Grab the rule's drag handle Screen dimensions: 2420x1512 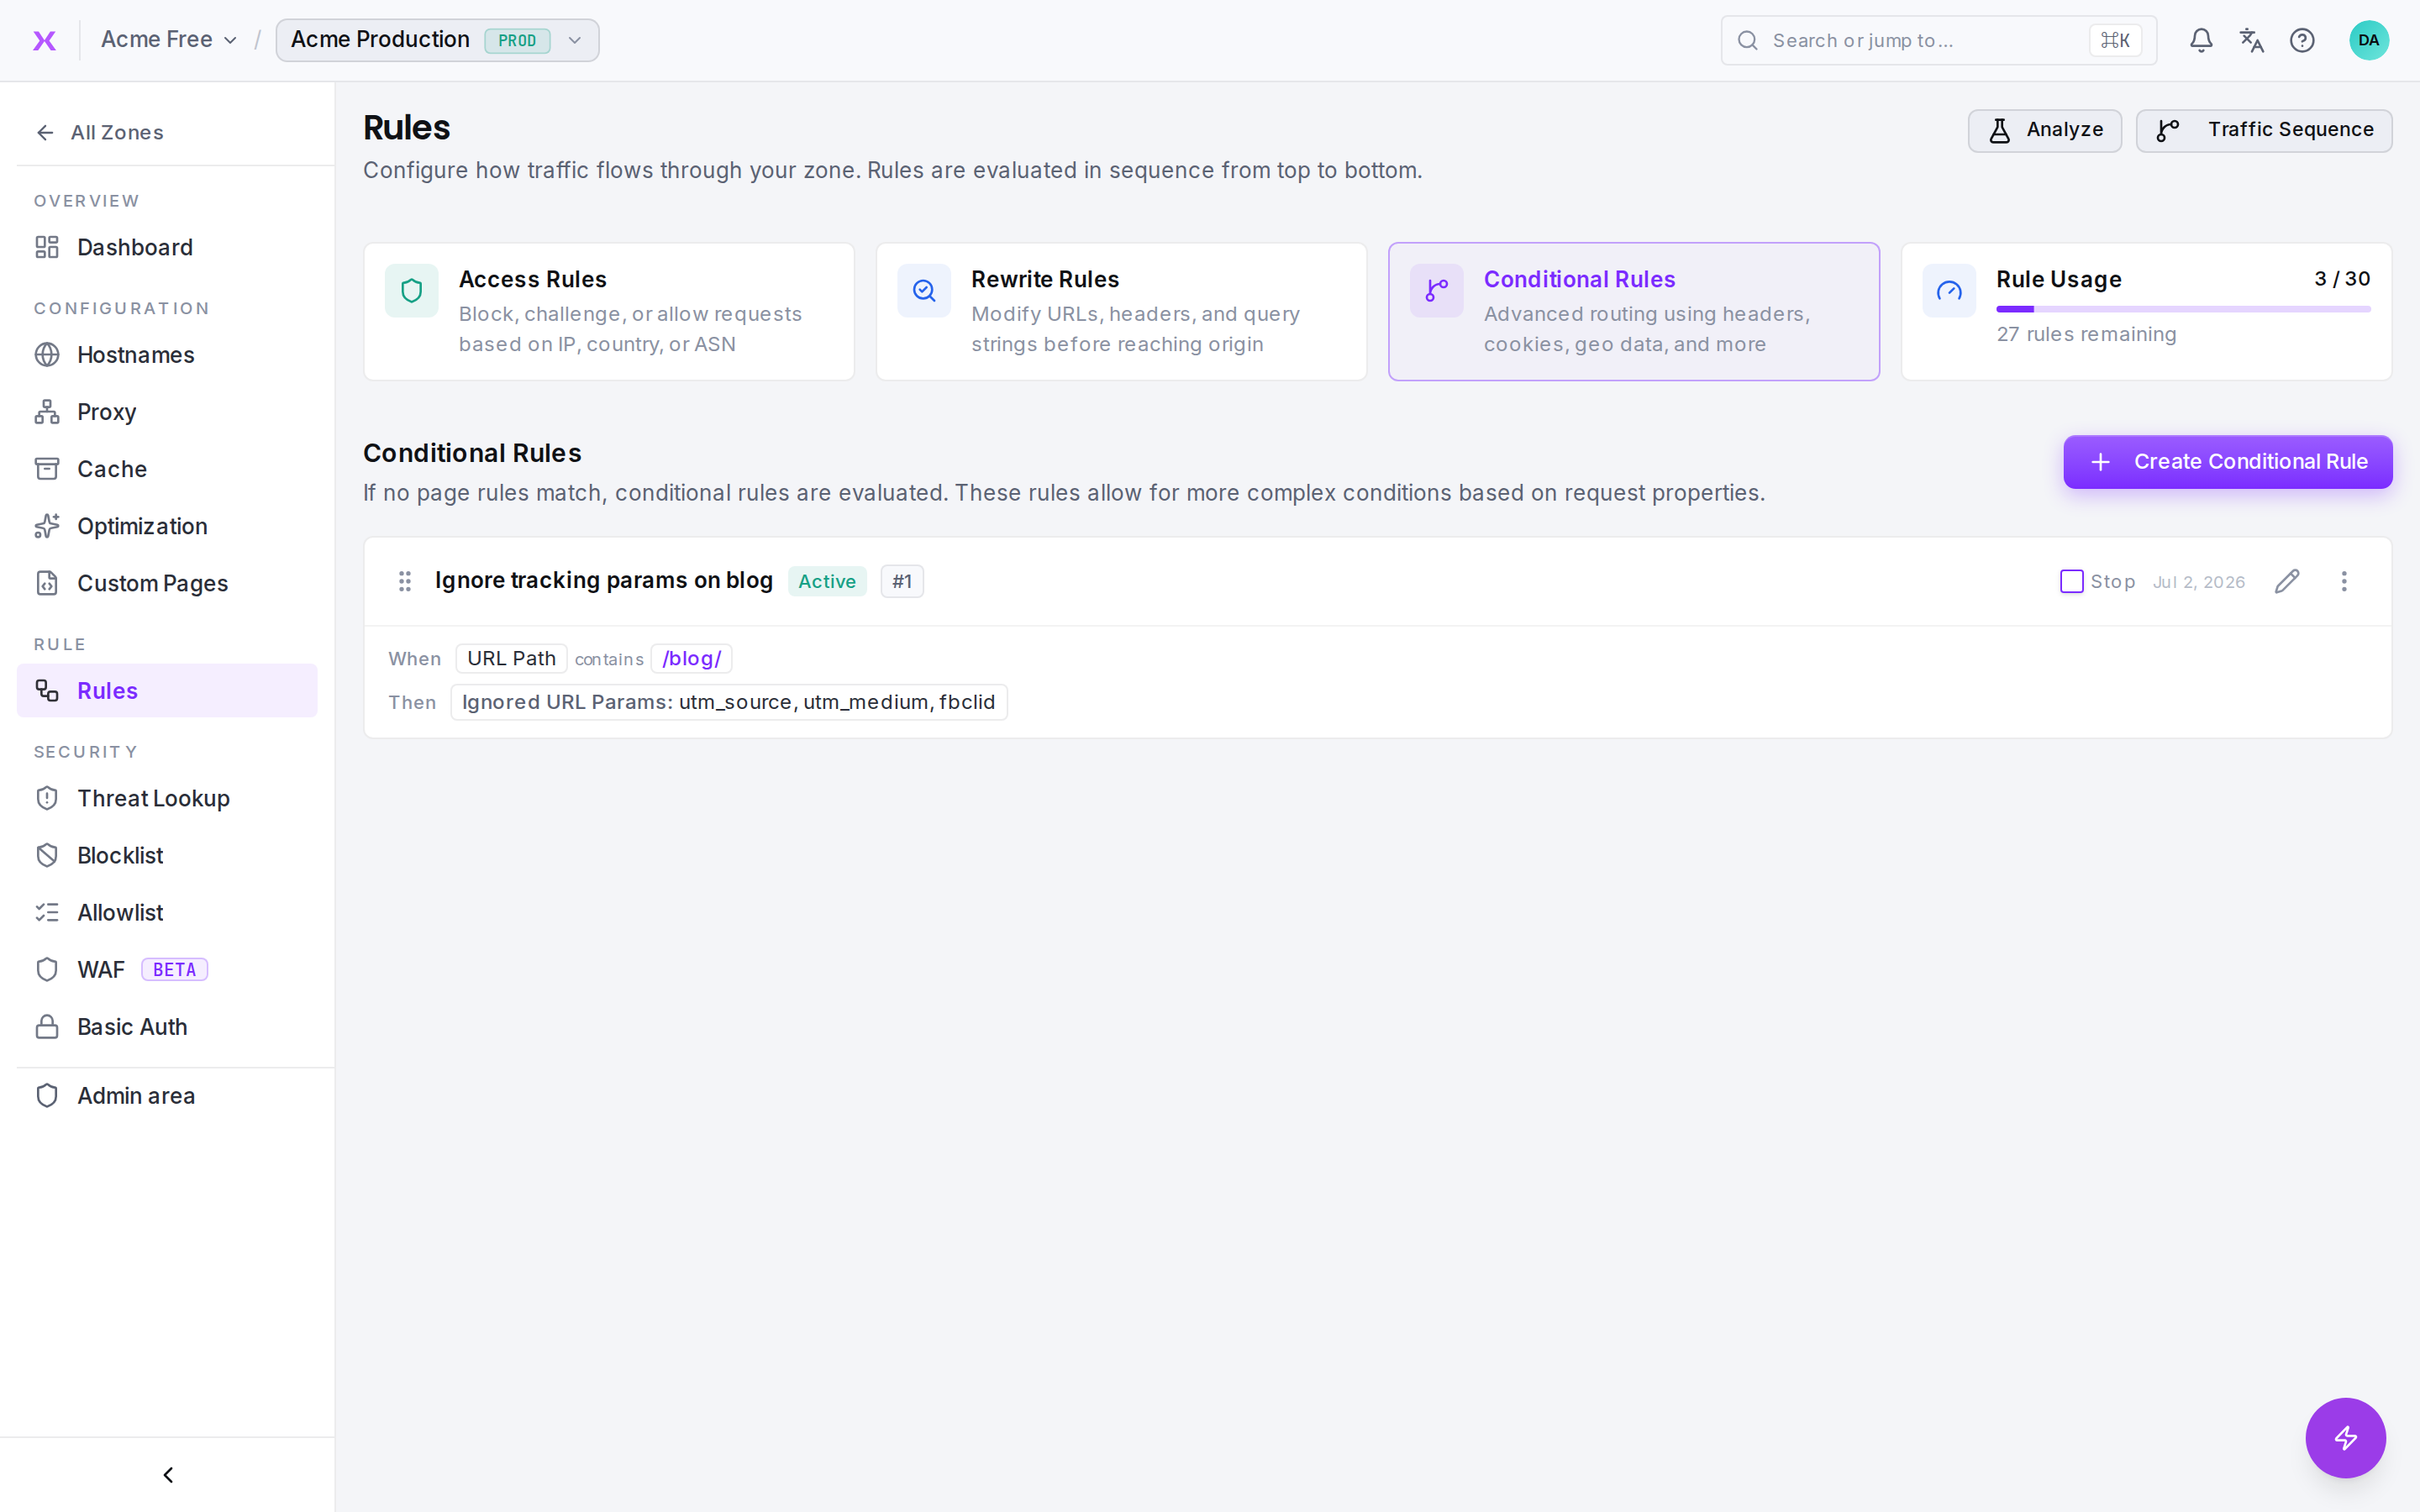(x=405, y=581)
